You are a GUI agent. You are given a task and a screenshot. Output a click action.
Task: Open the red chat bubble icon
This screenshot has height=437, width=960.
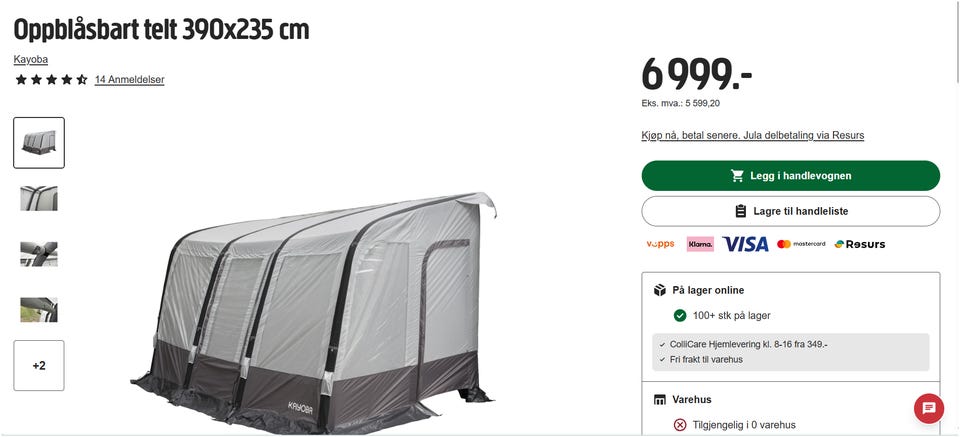click(929, 408)
